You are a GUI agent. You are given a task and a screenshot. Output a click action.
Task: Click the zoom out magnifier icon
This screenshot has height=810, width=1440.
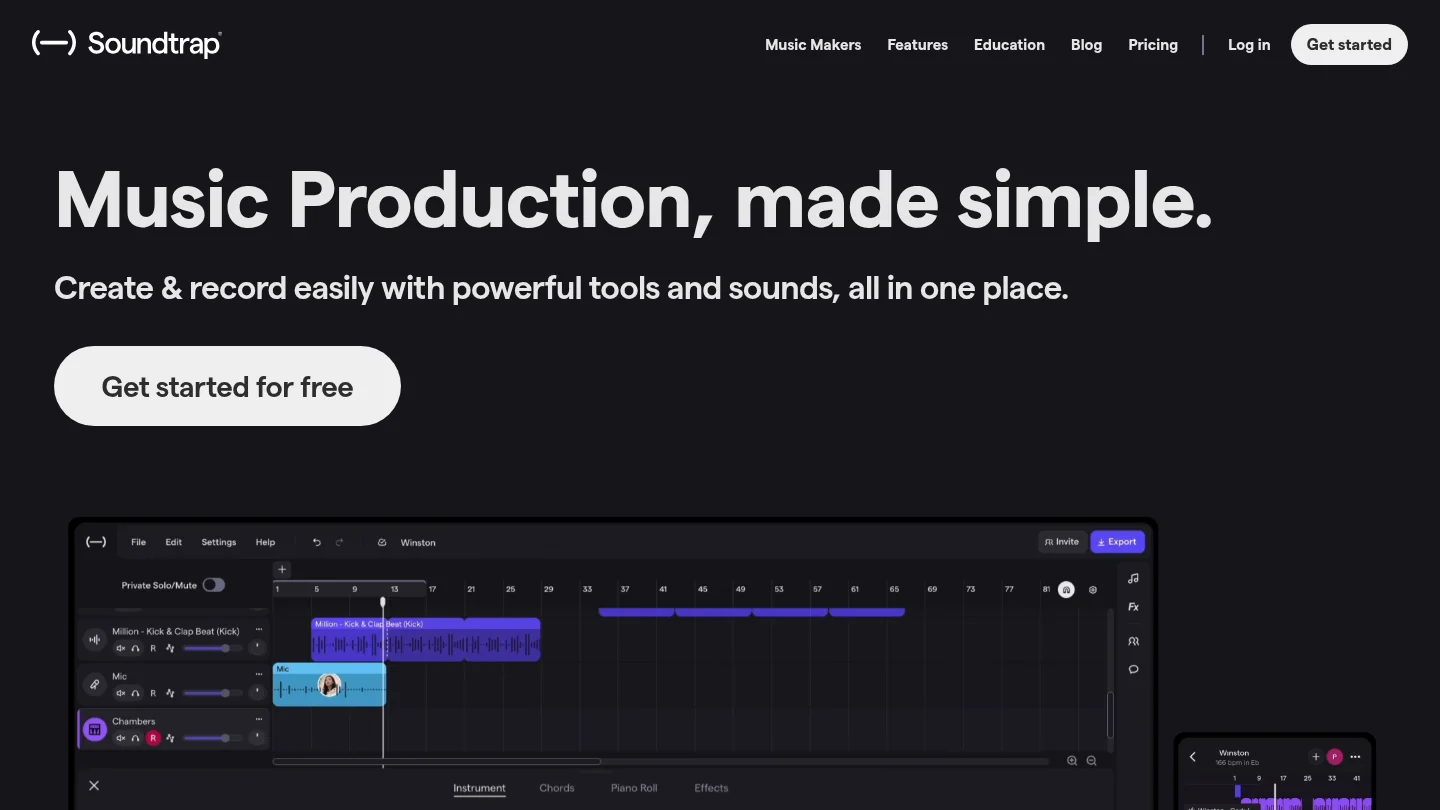pyautogui.click(x=1091, y=761)
